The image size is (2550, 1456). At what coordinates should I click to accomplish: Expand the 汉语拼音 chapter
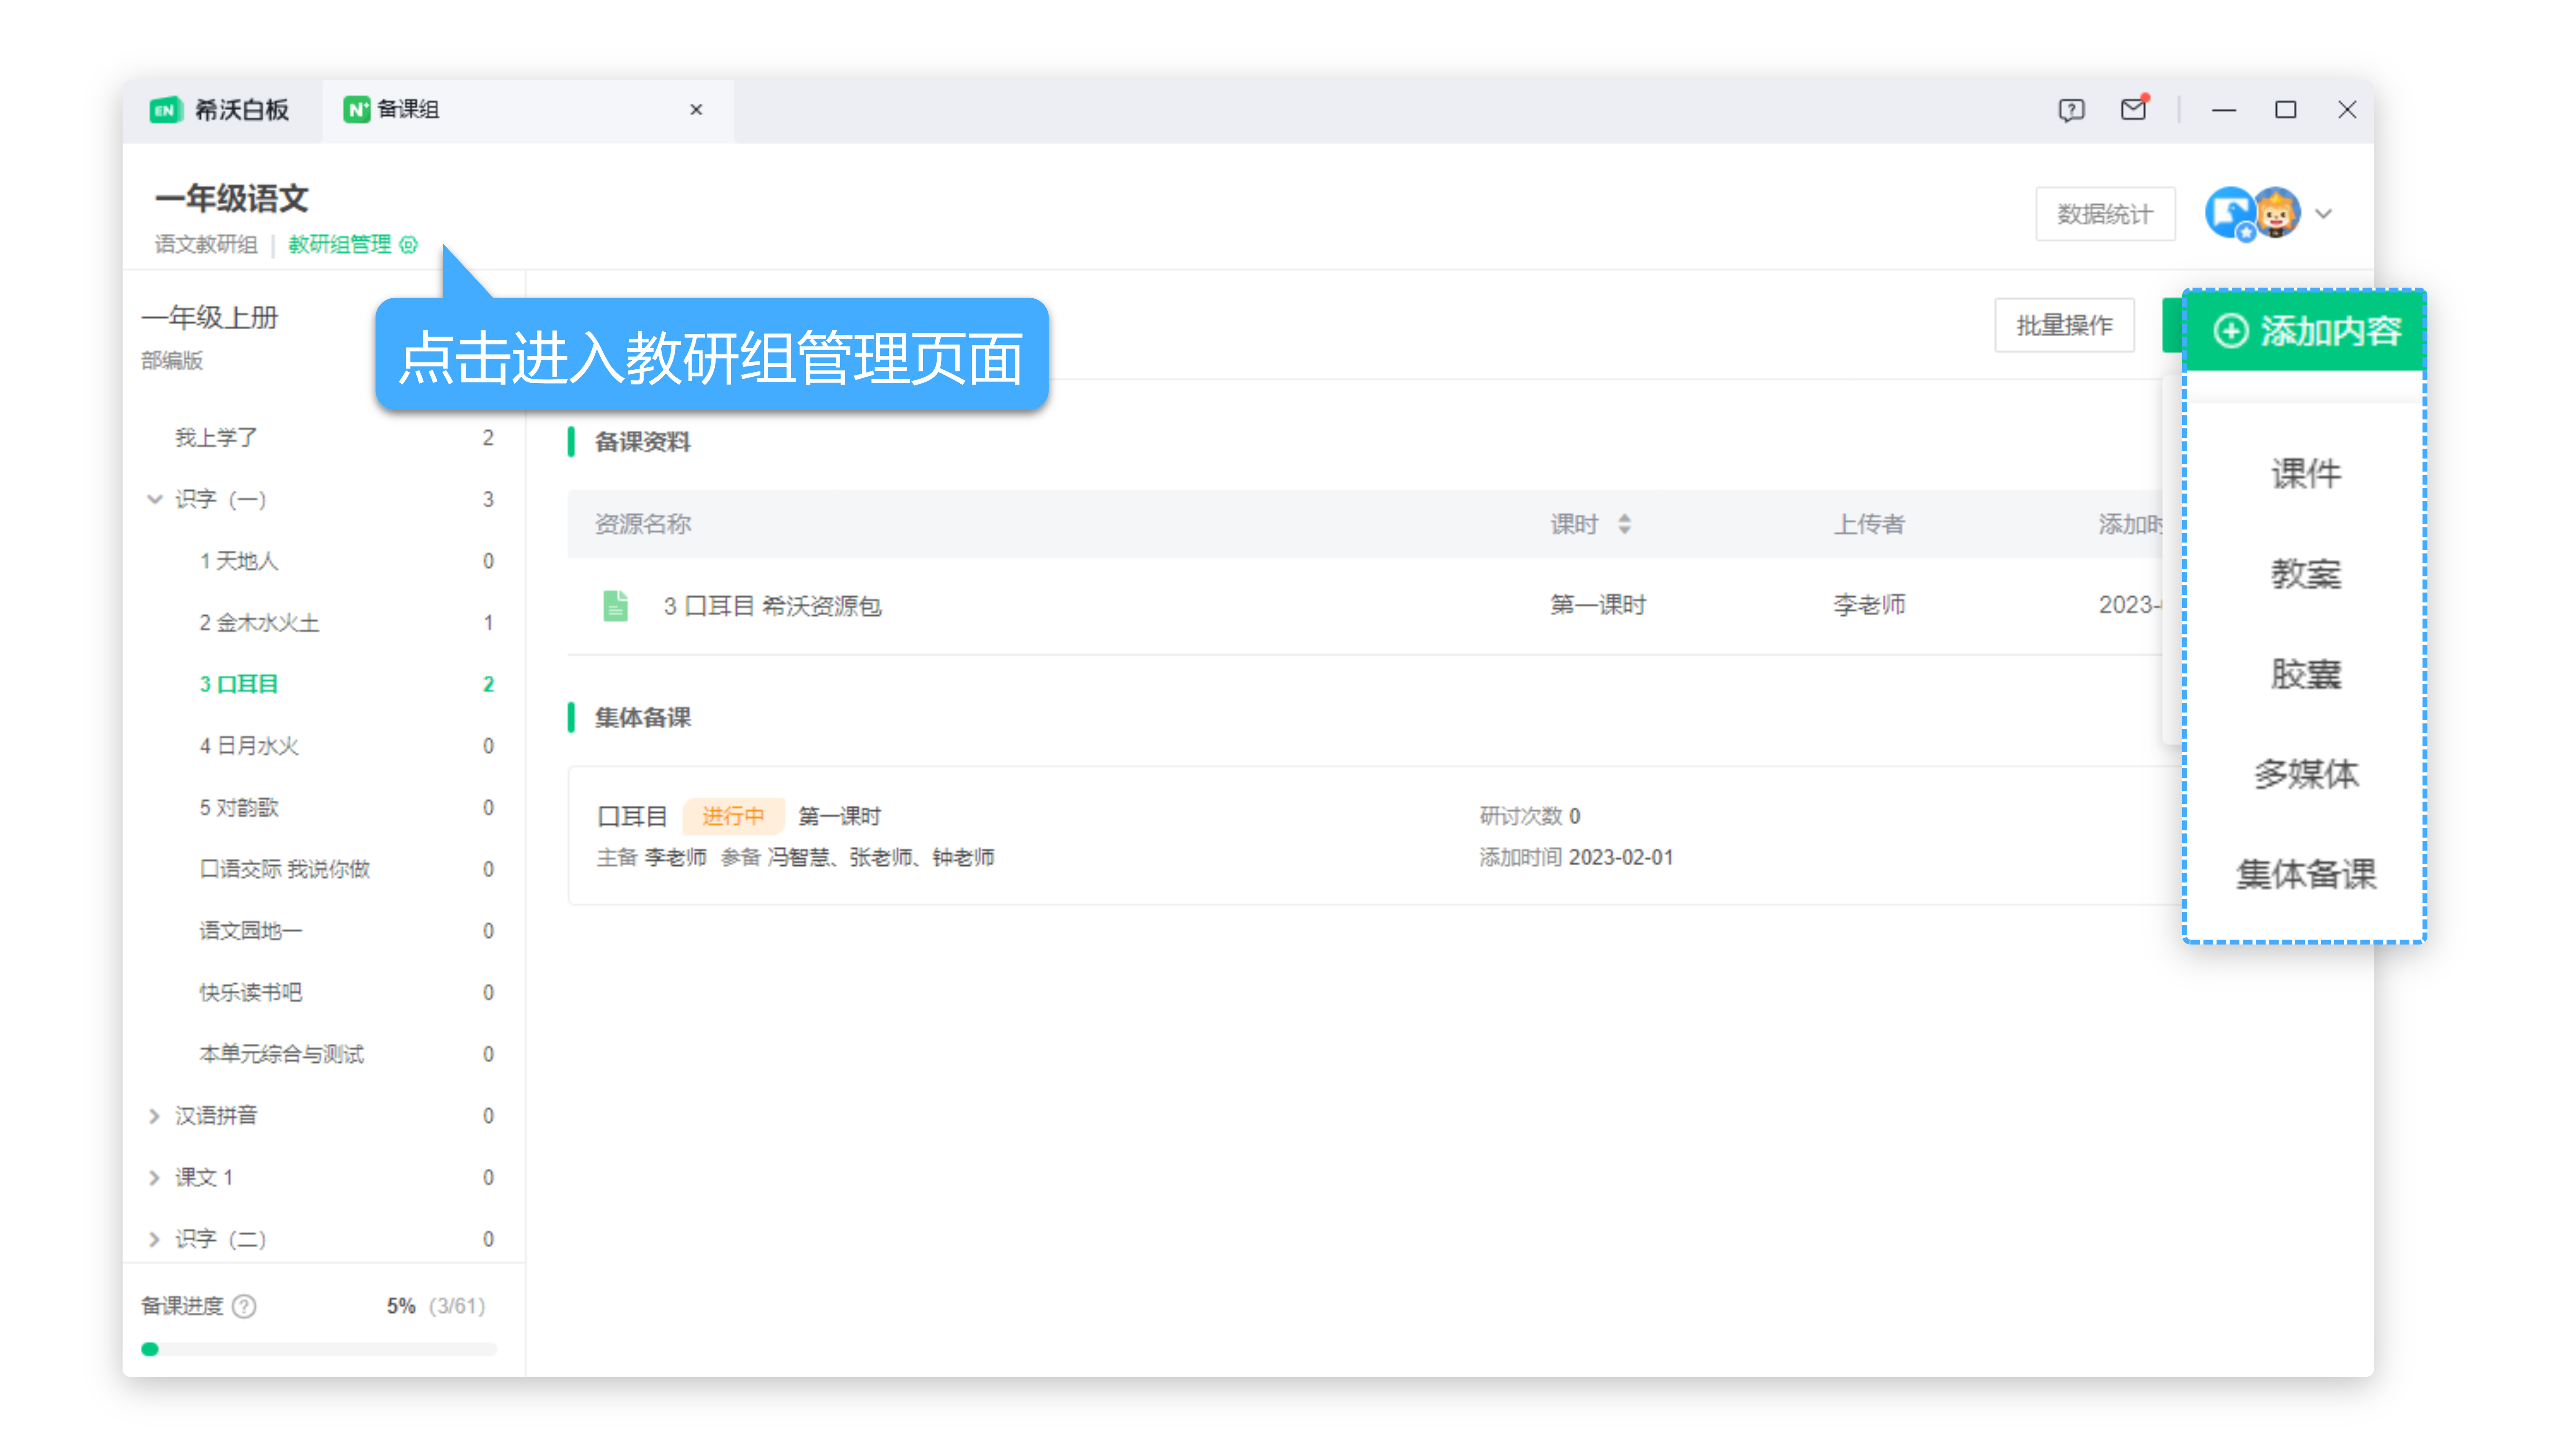(155, 1116)
